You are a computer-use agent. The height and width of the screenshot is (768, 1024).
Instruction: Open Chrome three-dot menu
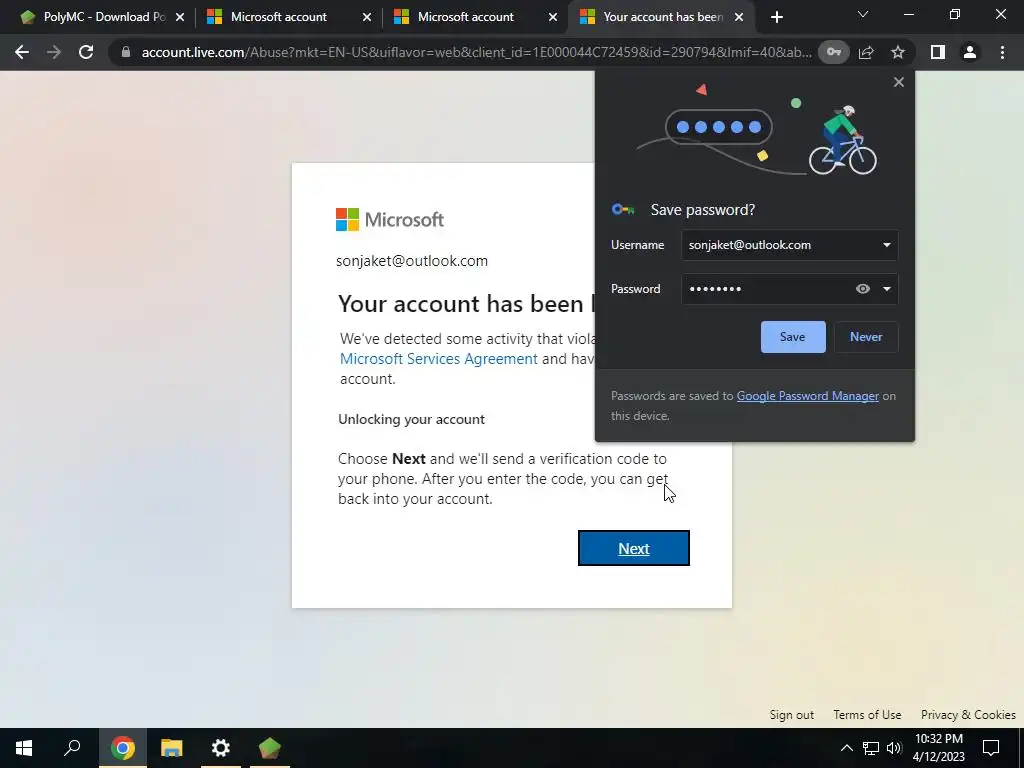click(1002, 52)
